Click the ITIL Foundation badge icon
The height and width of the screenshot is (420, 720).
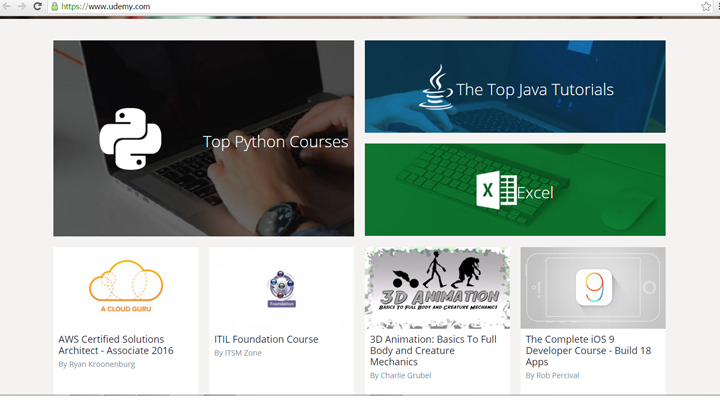pos(281,289)
